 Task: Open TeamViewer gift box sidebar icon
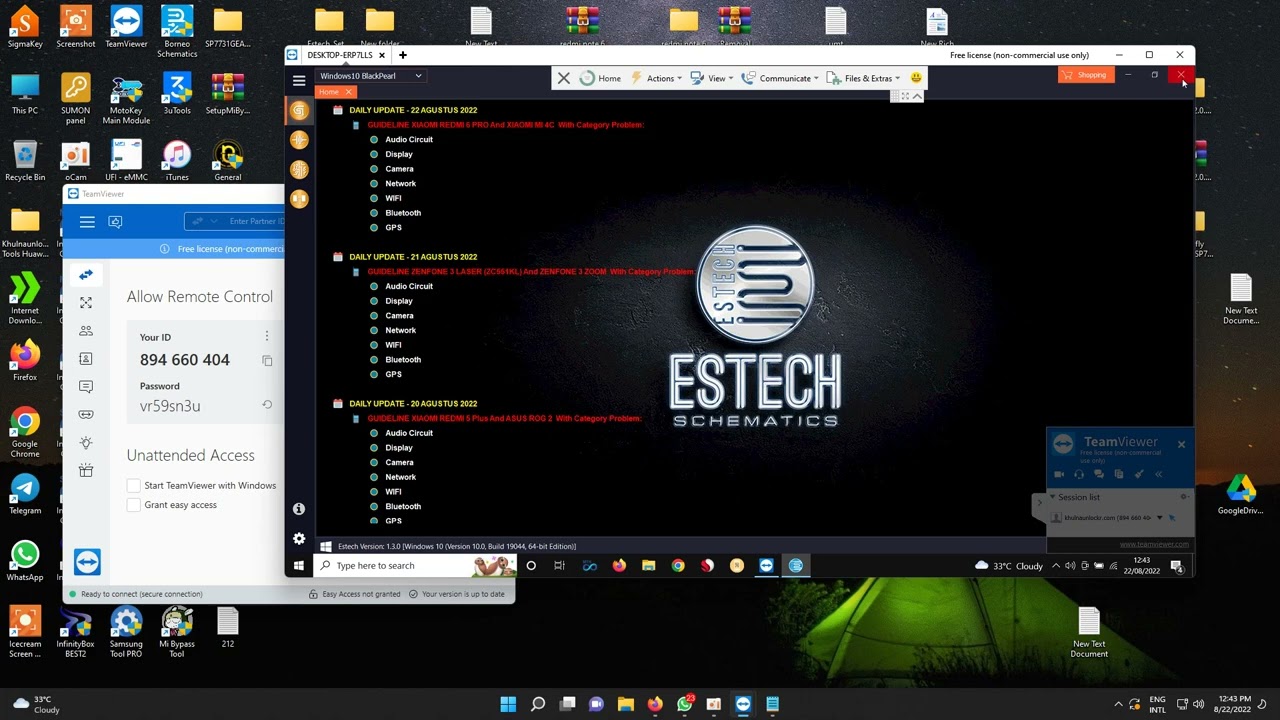(86, 470)
